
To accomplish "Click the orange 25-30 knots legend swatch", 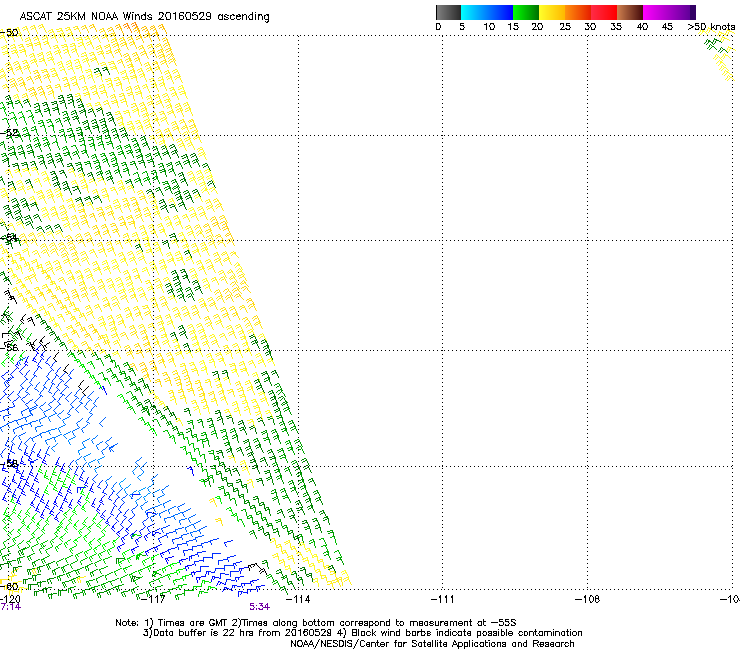I will point(577,12).
